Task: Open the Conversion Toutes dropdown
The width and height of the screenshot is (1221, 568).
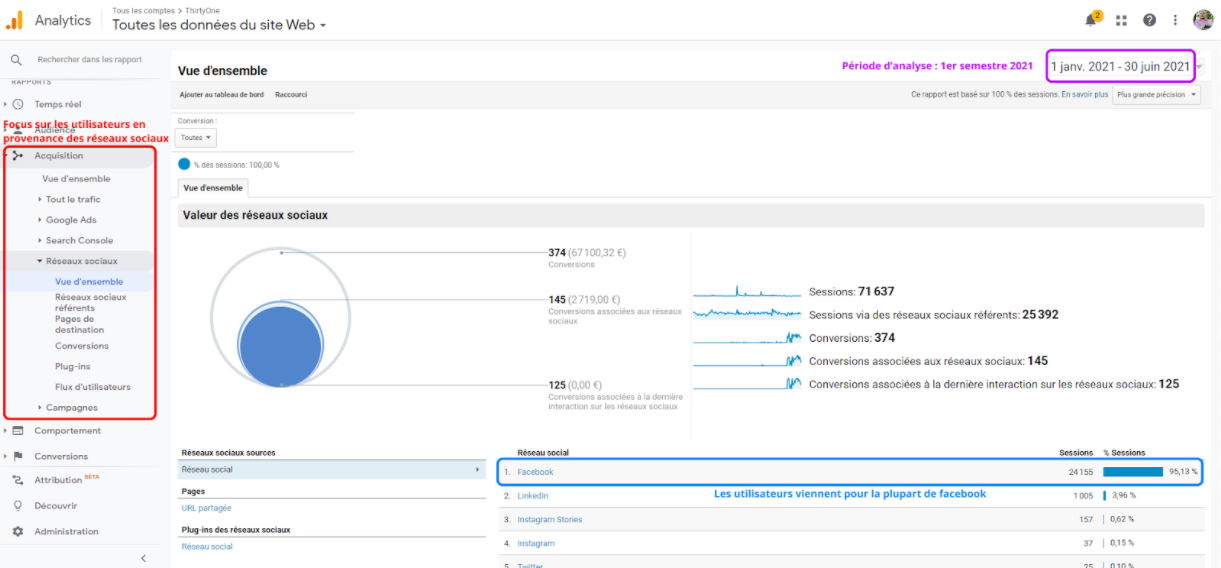Action: [195, 138]
